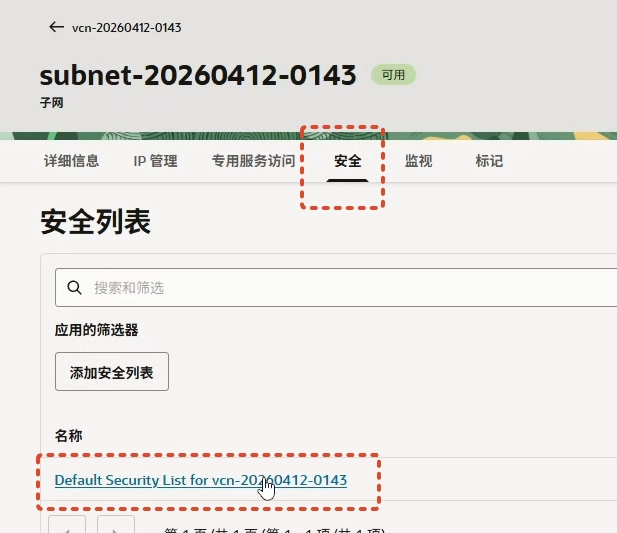Select the 专用服务访问 tab
The width and height of the screenshot is (617, 533).
[x=253, y=161]
